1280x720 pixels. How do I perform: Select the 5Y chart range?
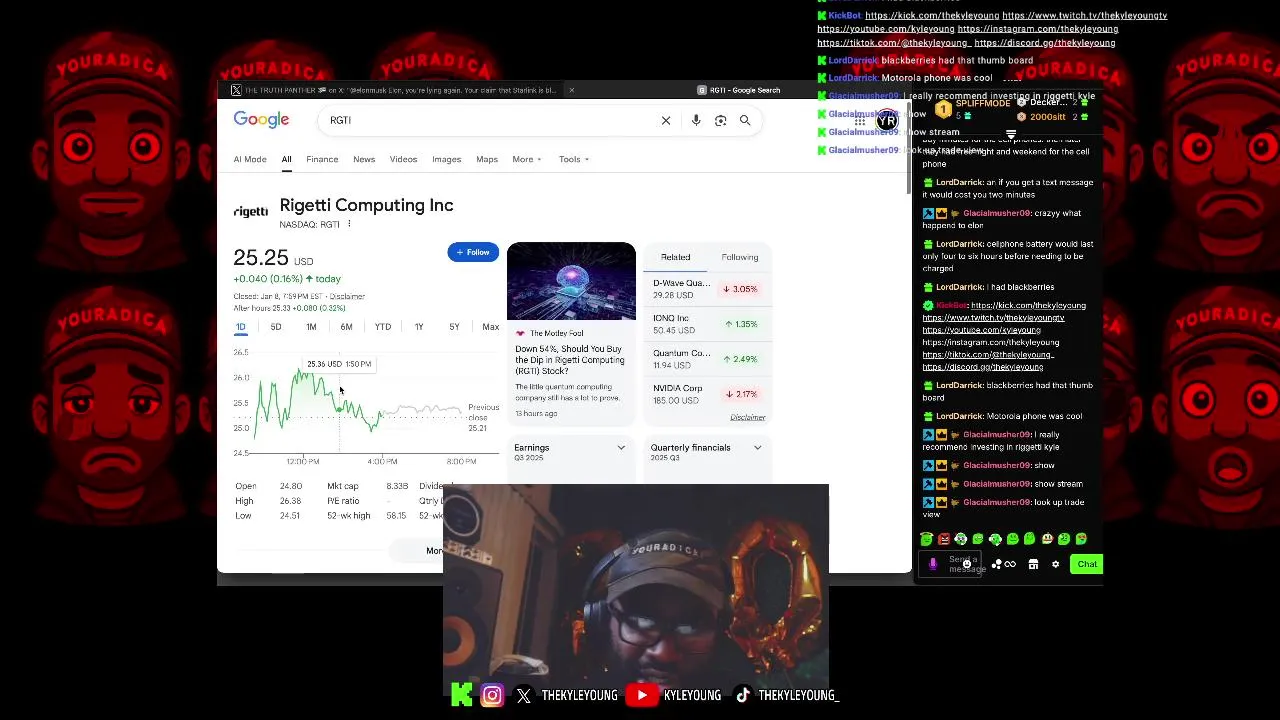click(454, 327)
